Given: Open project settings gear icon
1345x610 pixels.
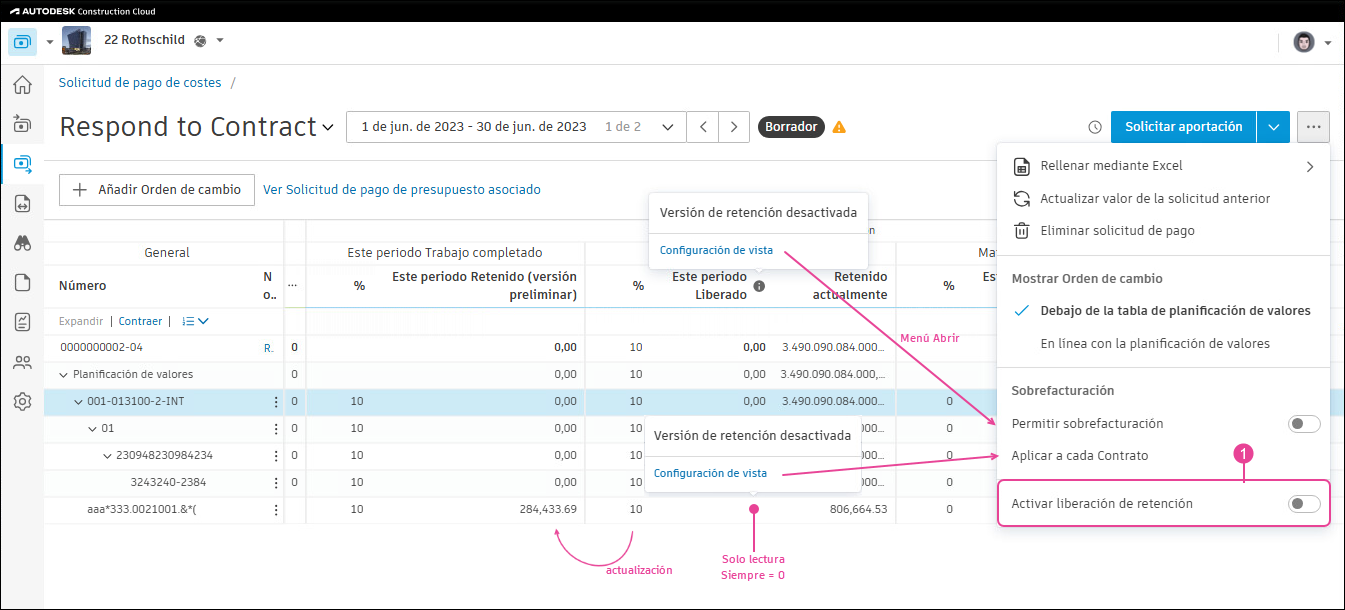Looking at the screenshot, I should [x=22, y=402].
